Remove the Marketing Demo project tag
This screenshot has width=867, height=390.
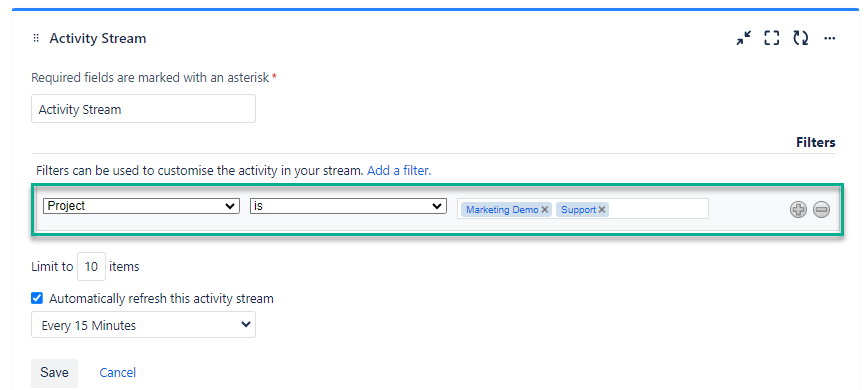pyautogui.click(x=545, y=210)
